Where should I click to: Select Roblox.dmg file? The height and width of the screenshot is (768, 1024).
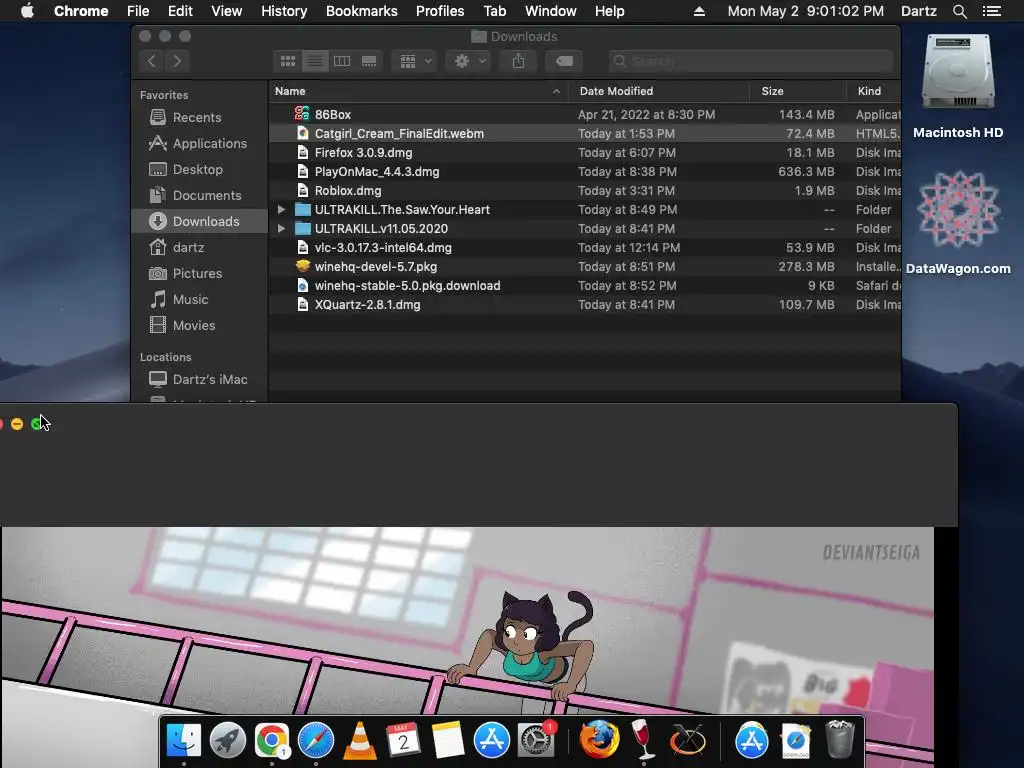[585, 191]
